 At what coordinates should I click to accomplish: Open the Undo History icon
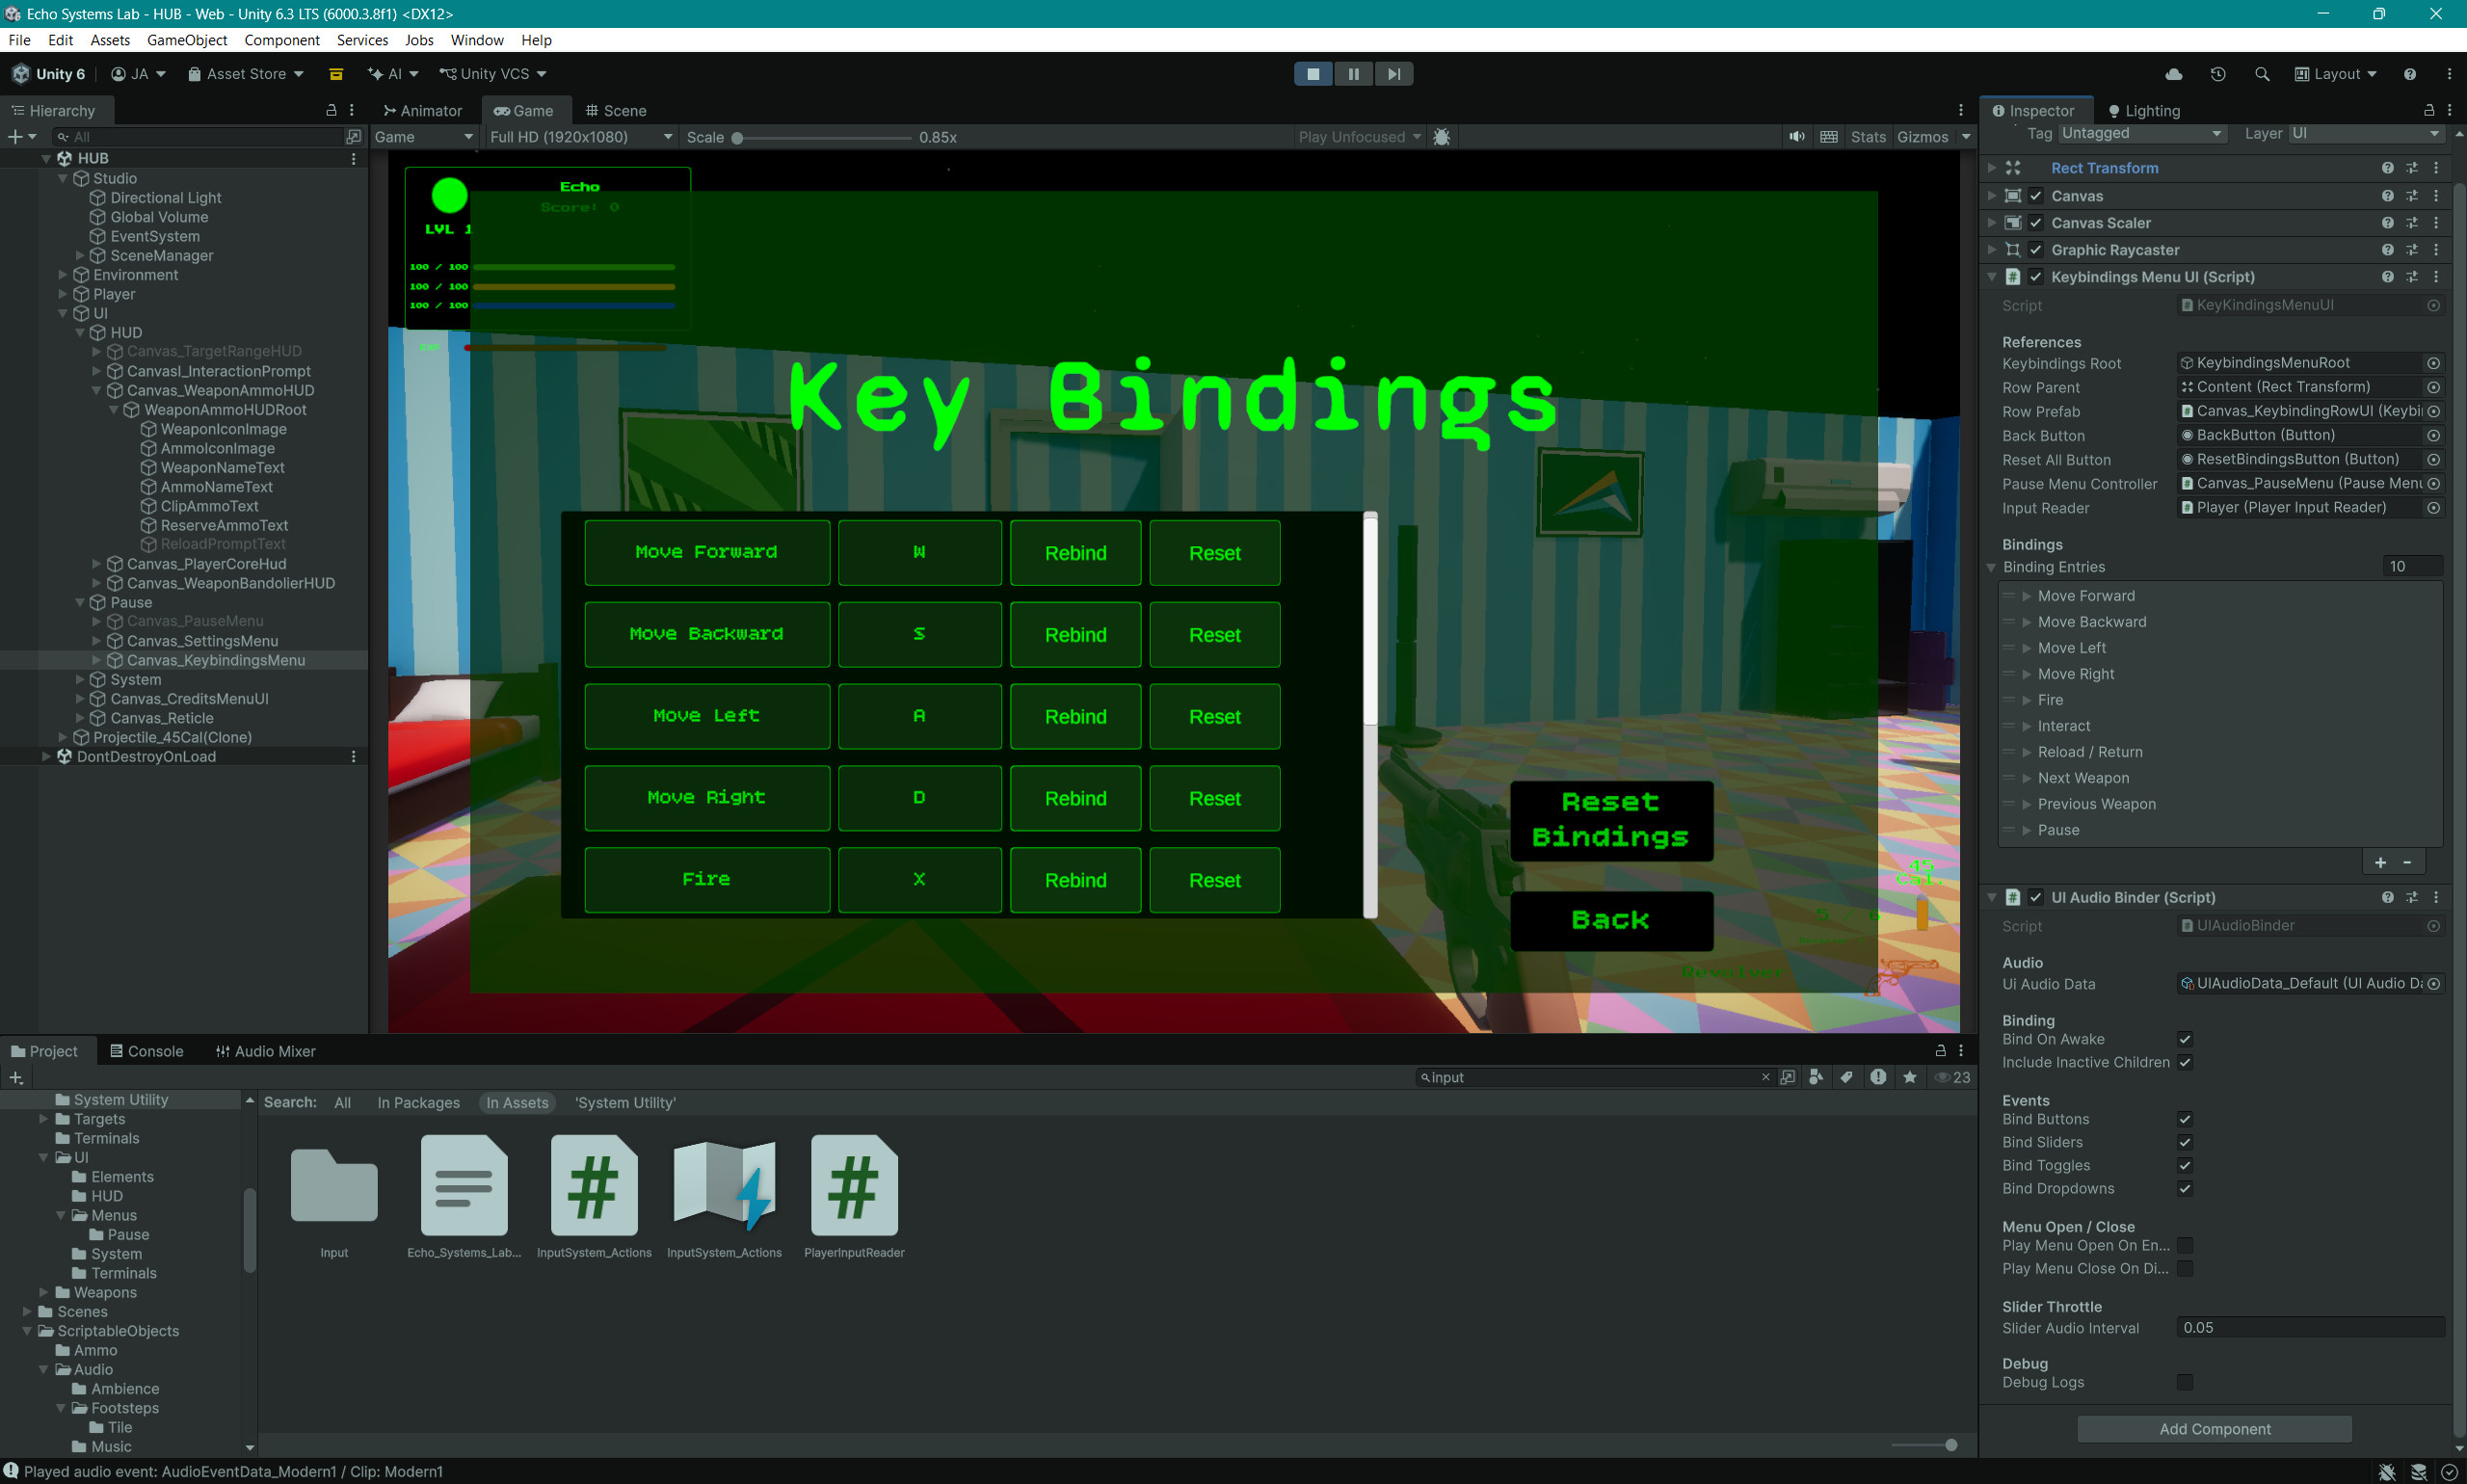[x=2218, y=74]
